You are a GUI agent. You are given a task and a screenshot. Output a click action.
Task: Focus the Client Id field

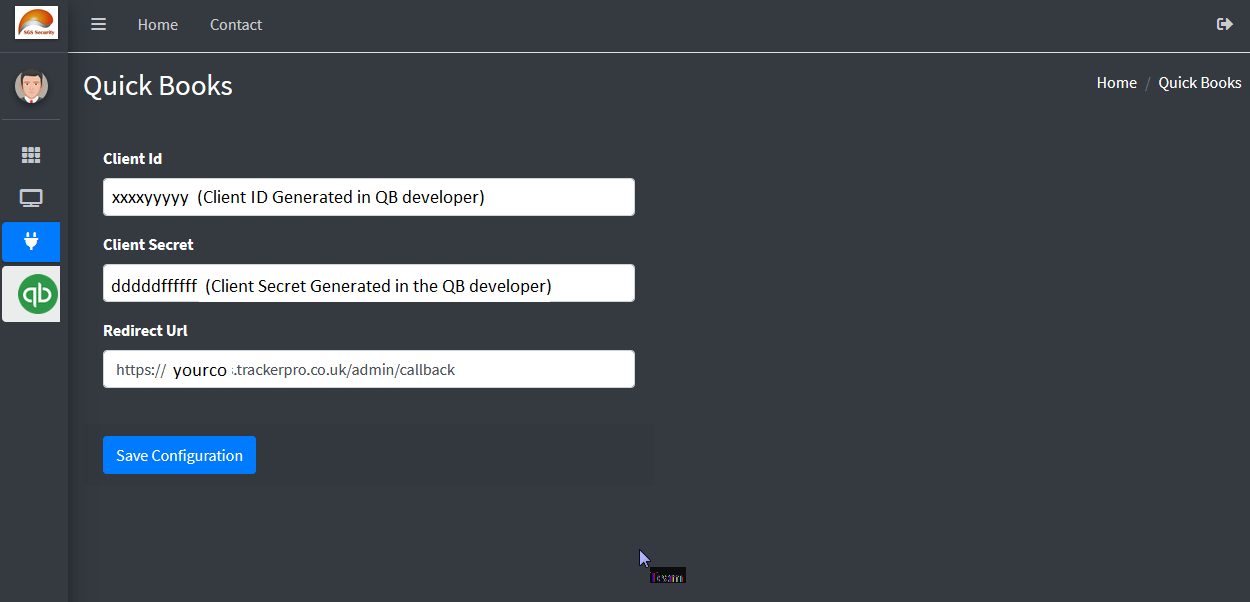369,197
